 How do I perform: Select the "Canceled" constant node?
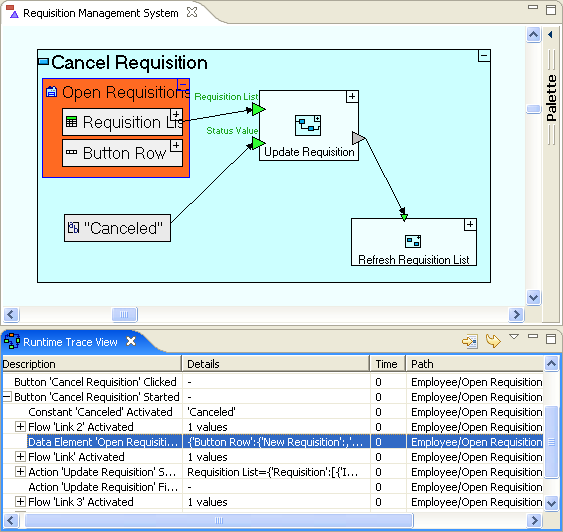[117, 228]
